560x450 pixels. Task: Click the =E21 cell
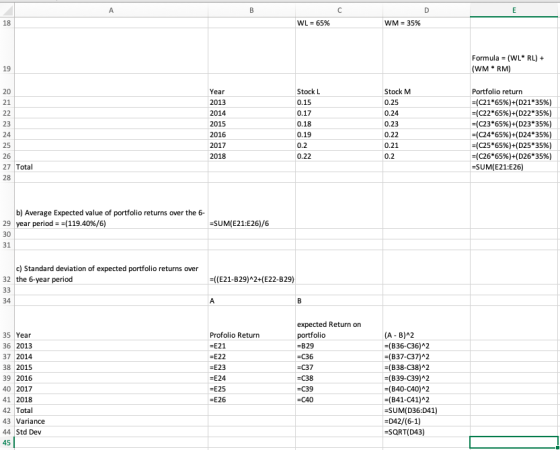coord(252,346)
